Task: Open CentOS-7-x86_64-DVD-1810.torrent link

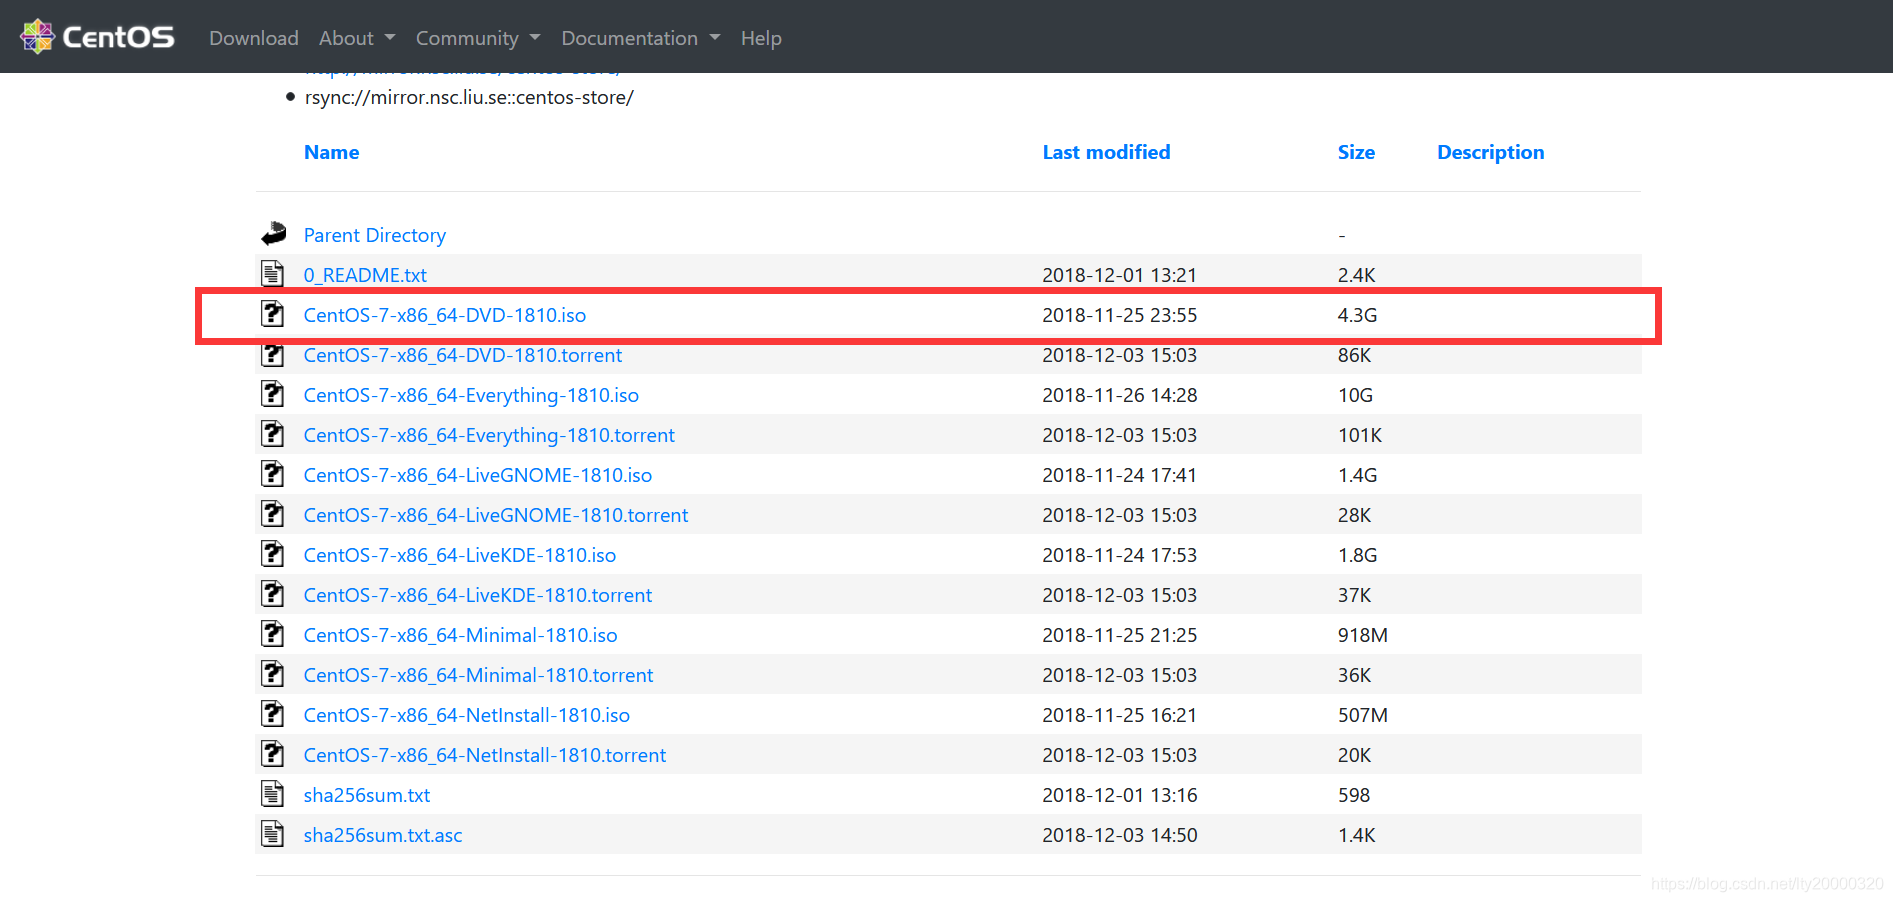Action: 463,355
